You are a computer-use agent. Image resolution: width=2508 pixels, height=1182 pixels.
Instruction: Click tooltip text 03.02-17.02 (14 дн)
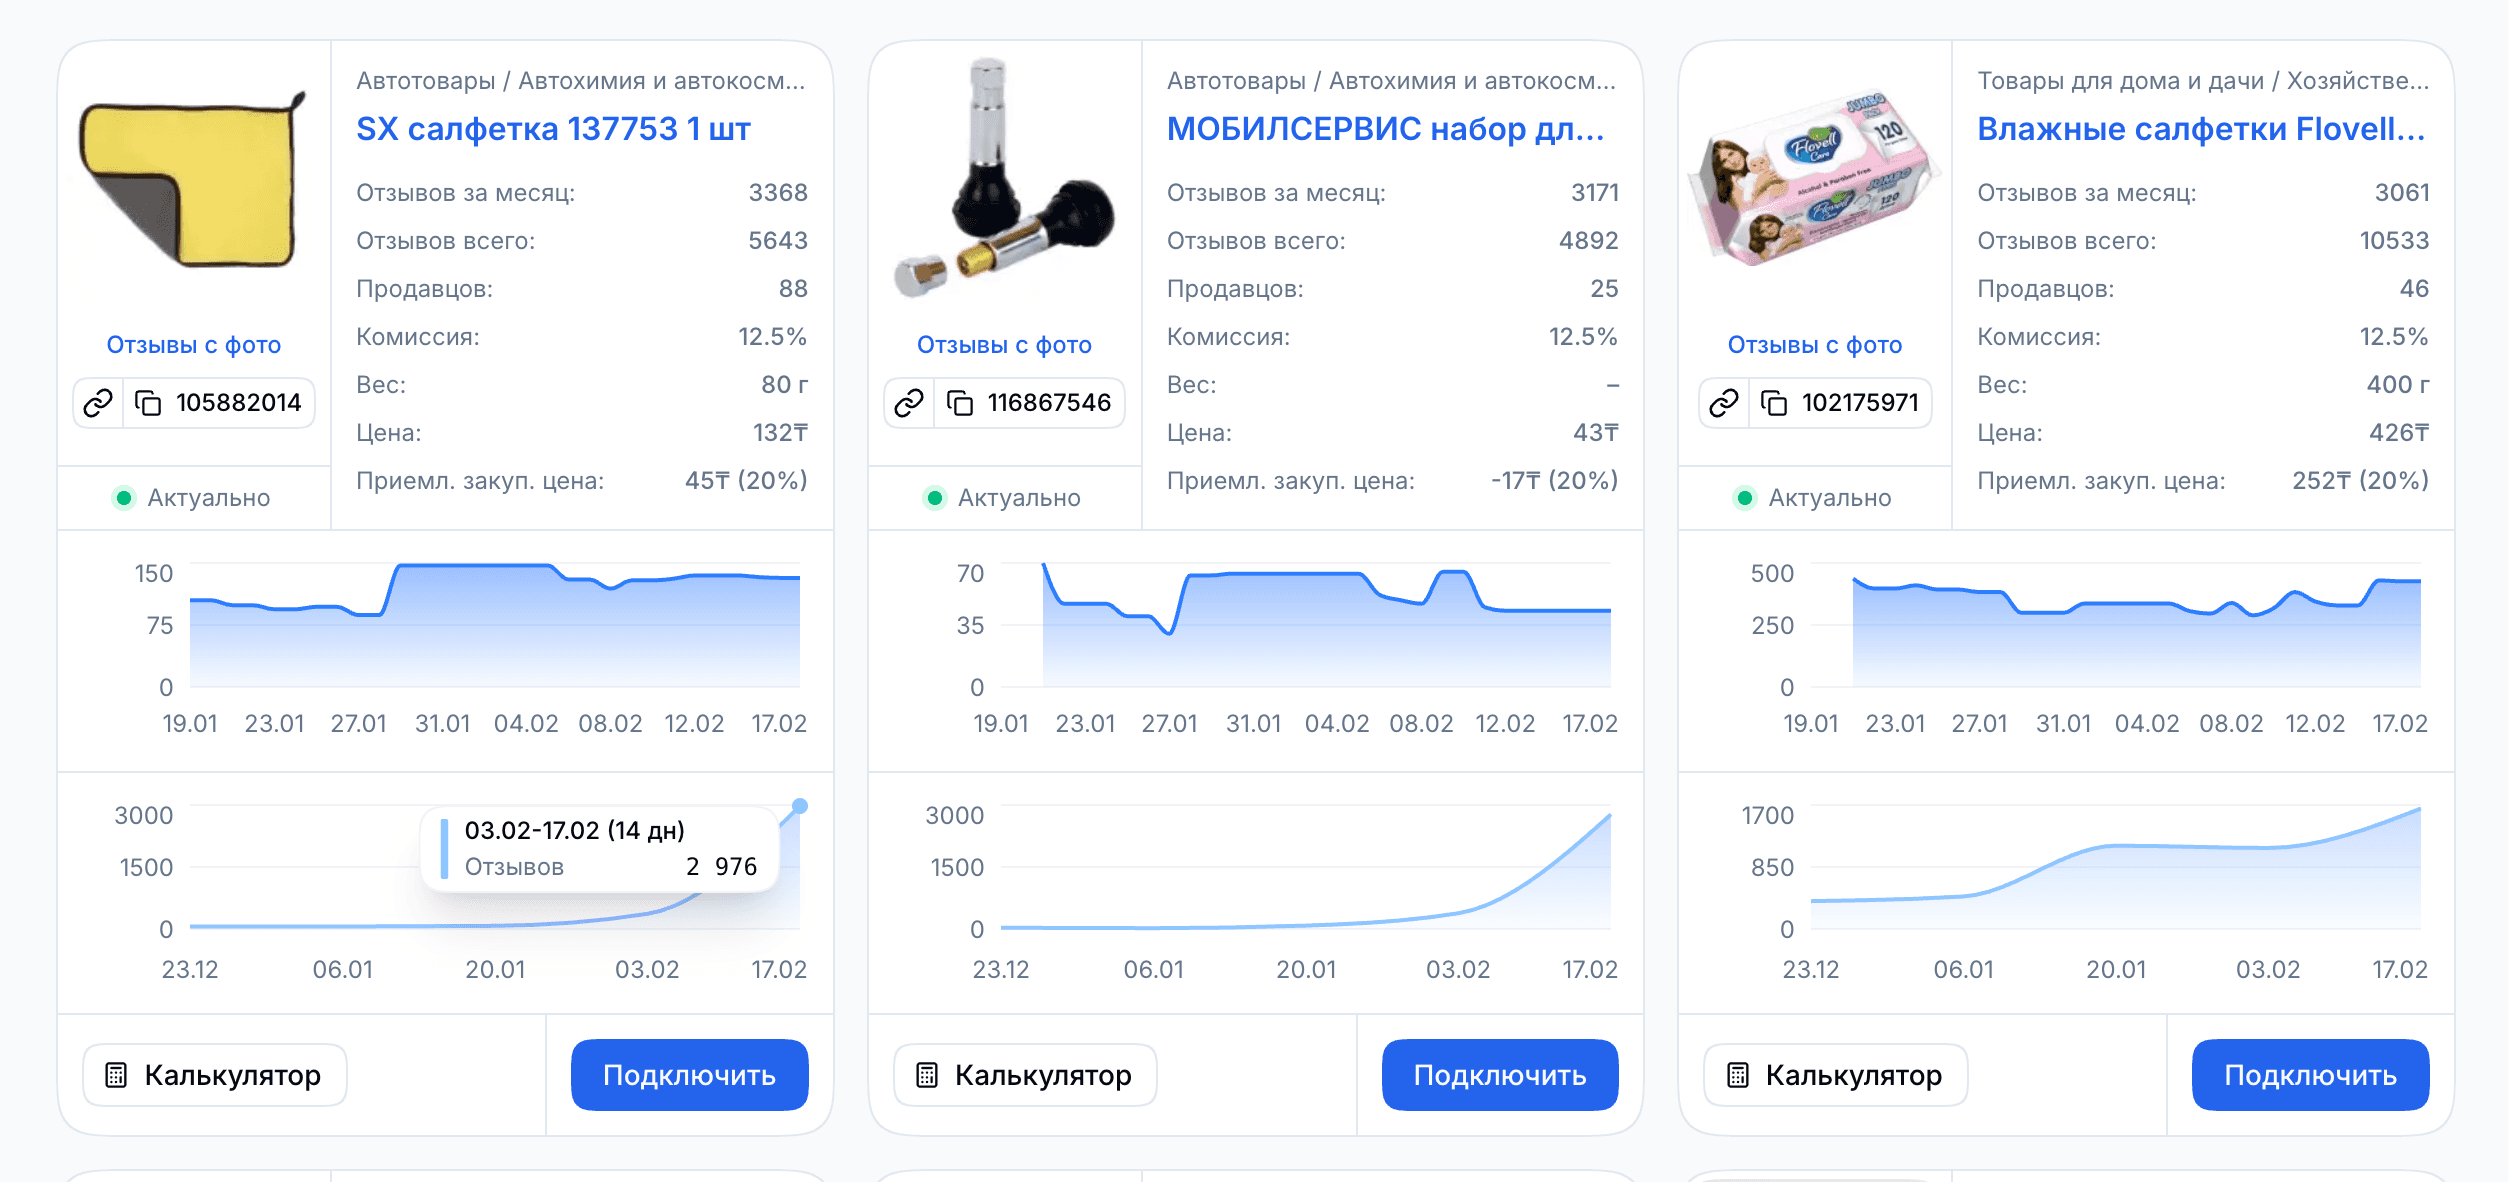click(575, 831)
